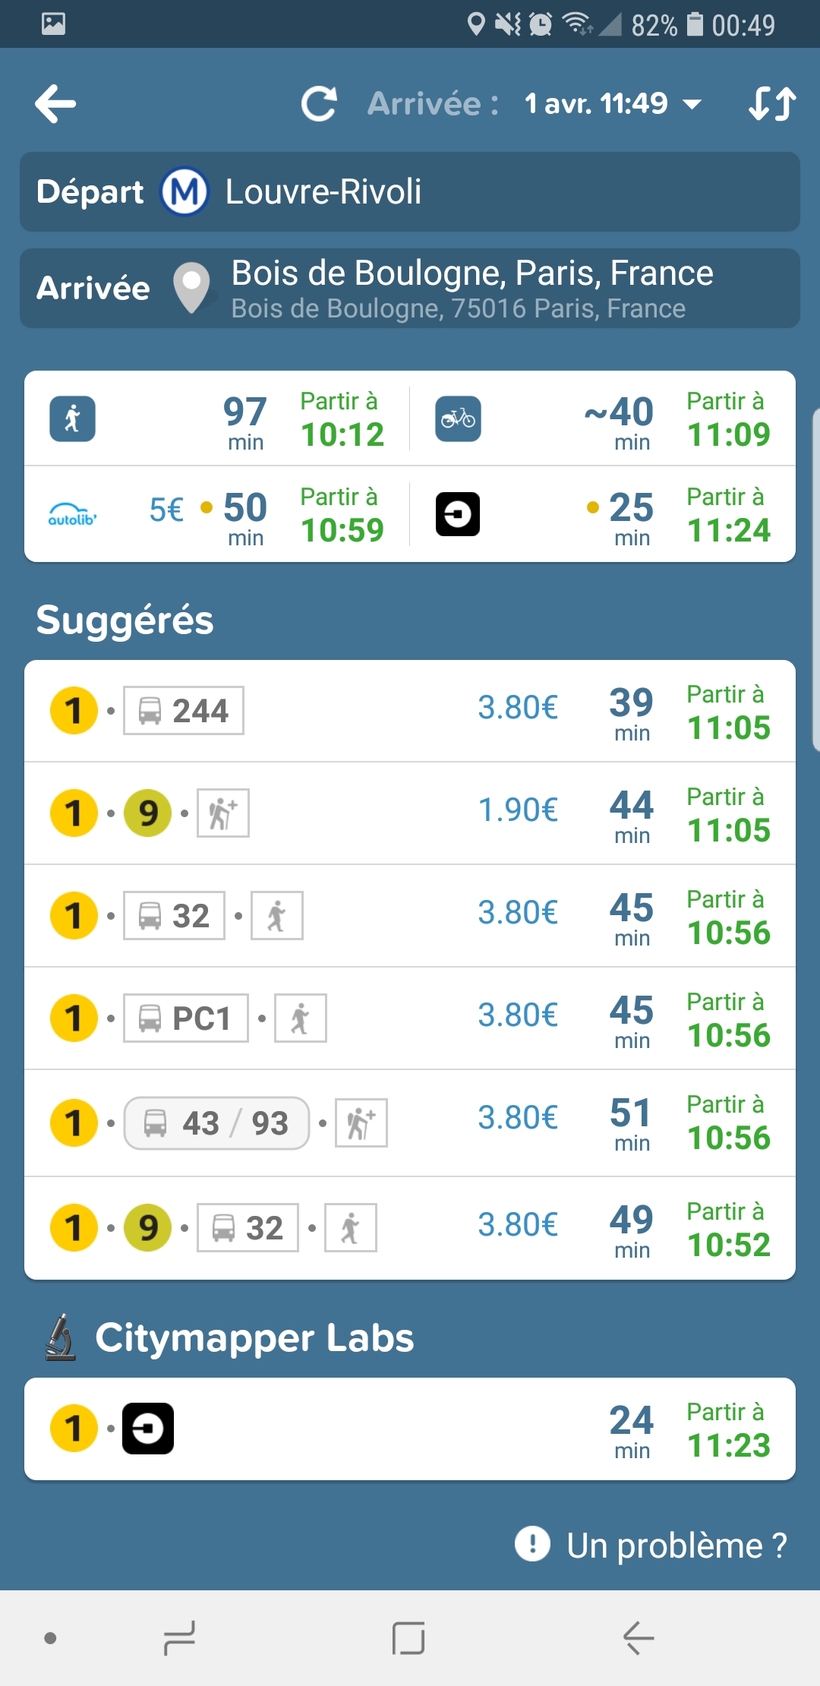Edit the Bois de Boulogne arrival field

click(x=410, y=289)
